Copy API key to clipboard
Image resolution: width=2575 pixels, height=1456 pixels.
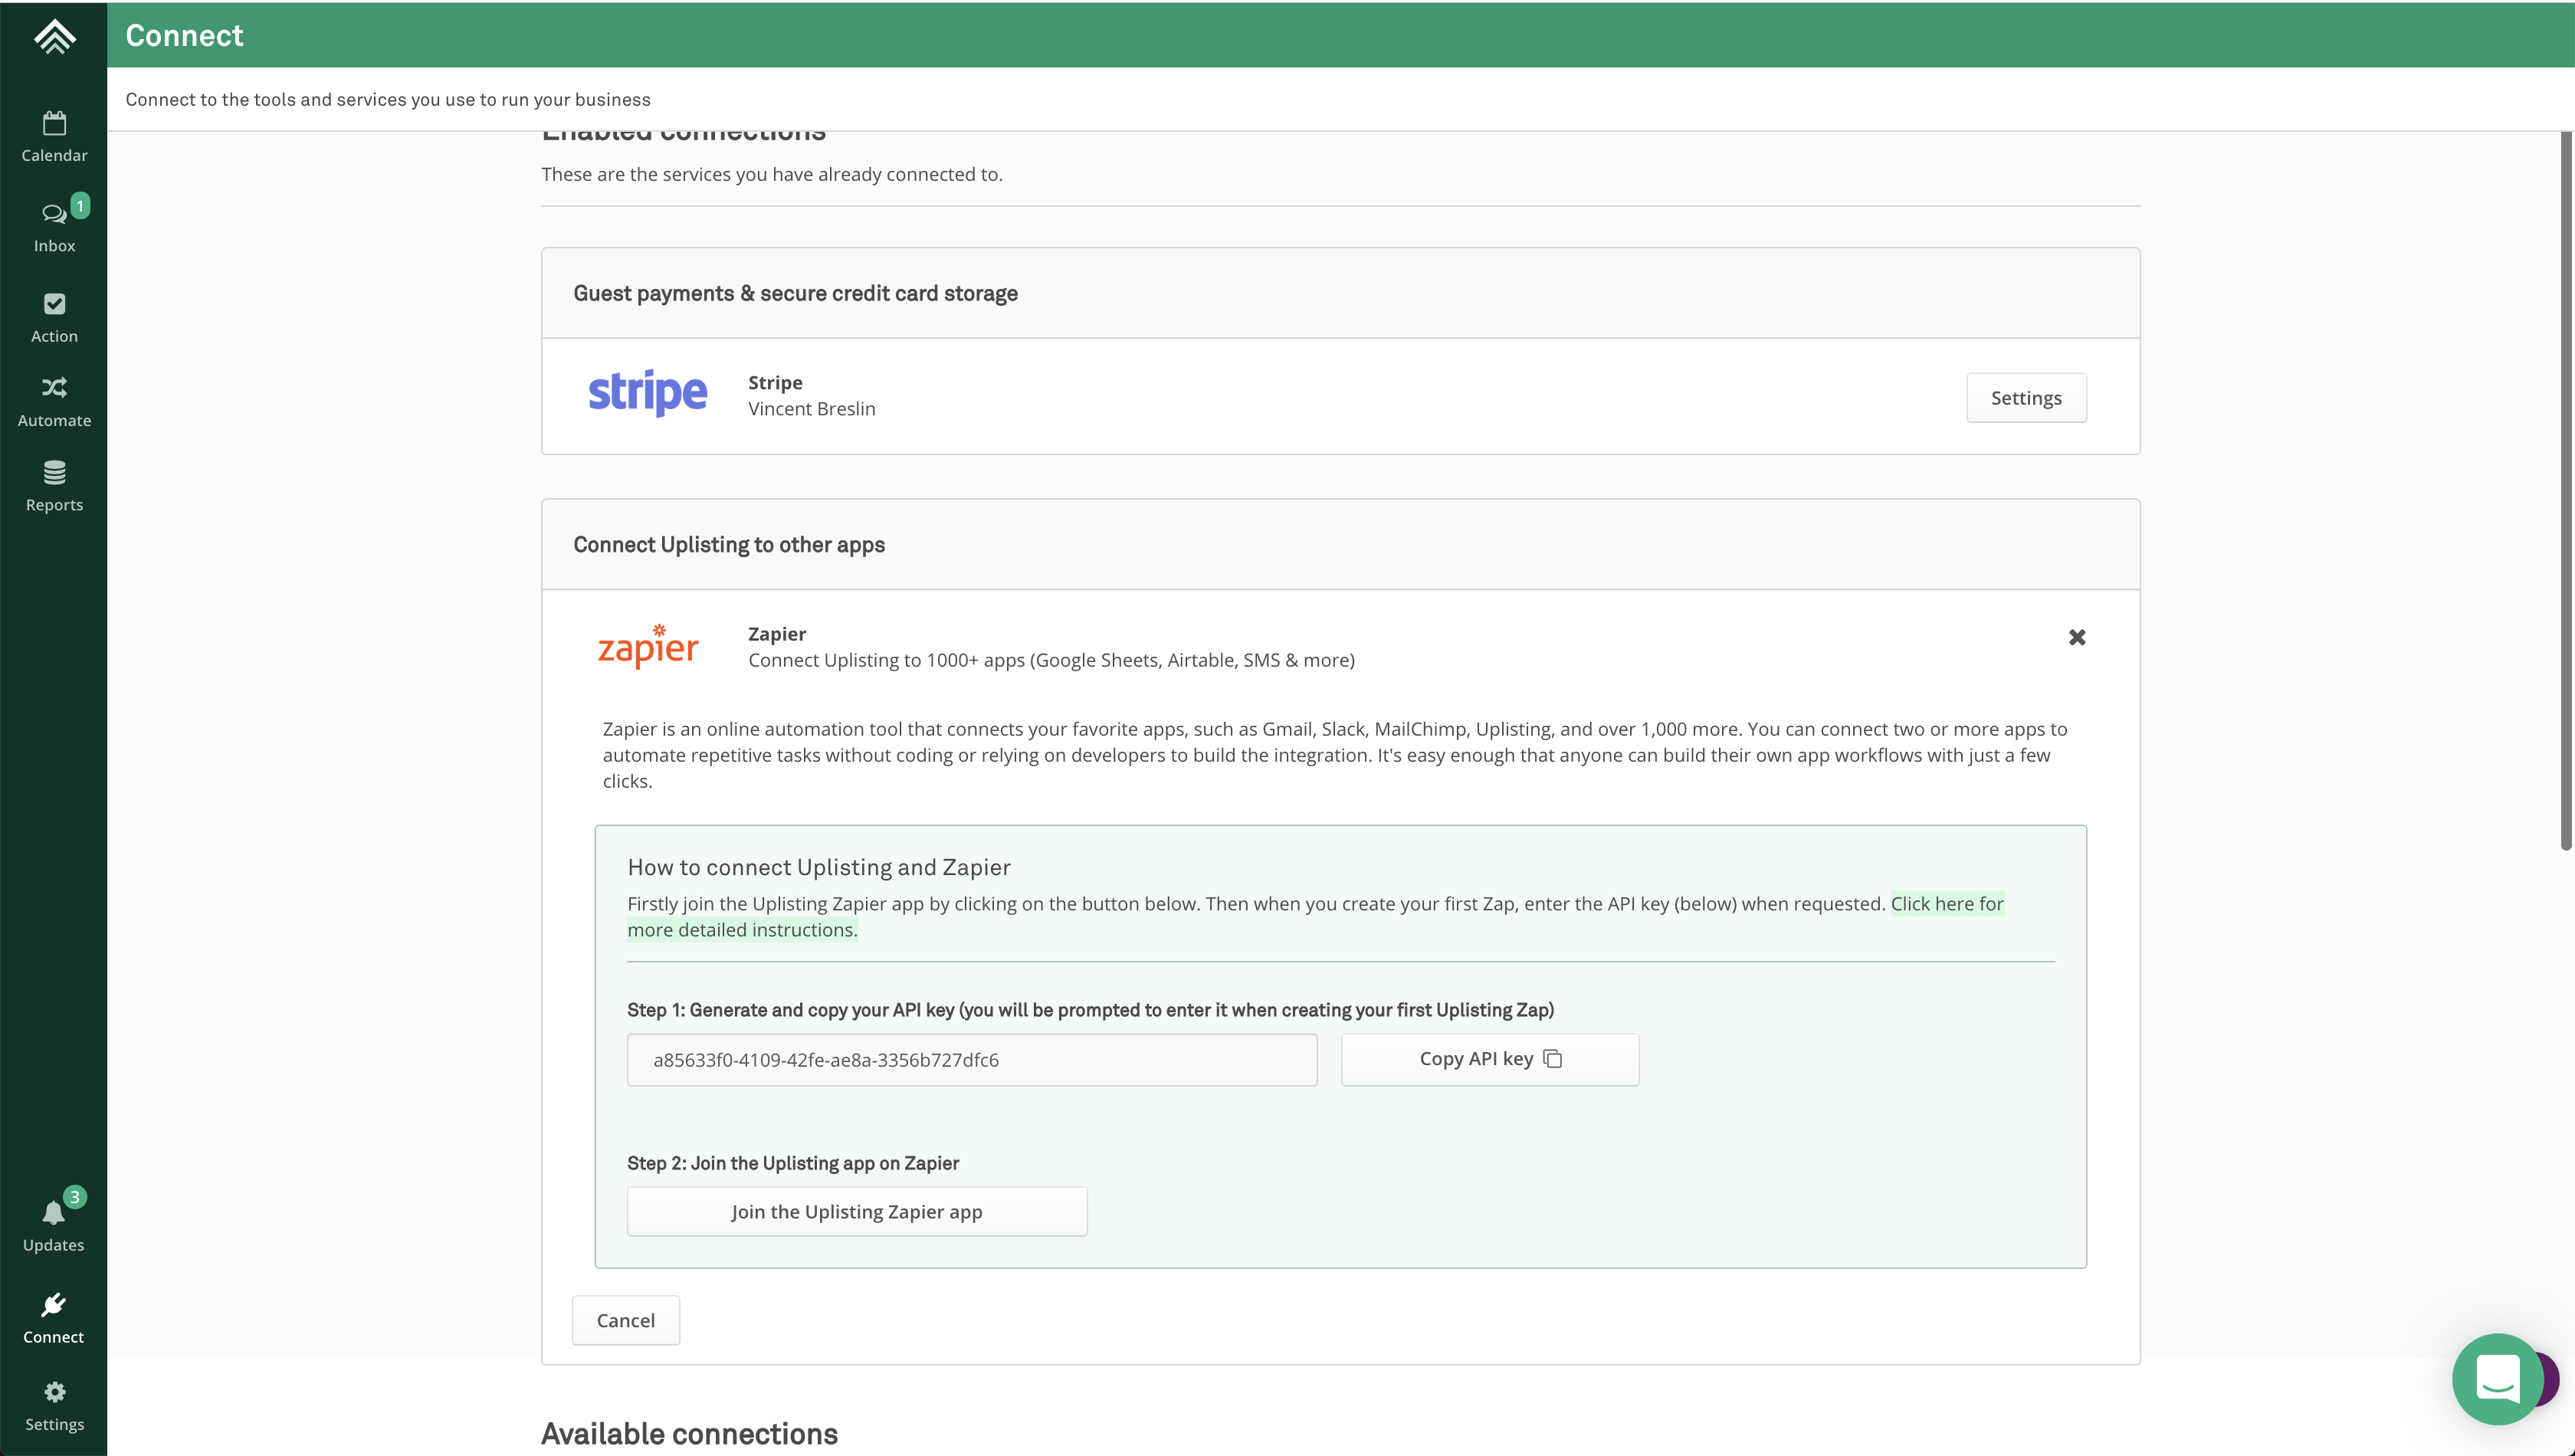pyautogui.click(x=1490, y=1059)
